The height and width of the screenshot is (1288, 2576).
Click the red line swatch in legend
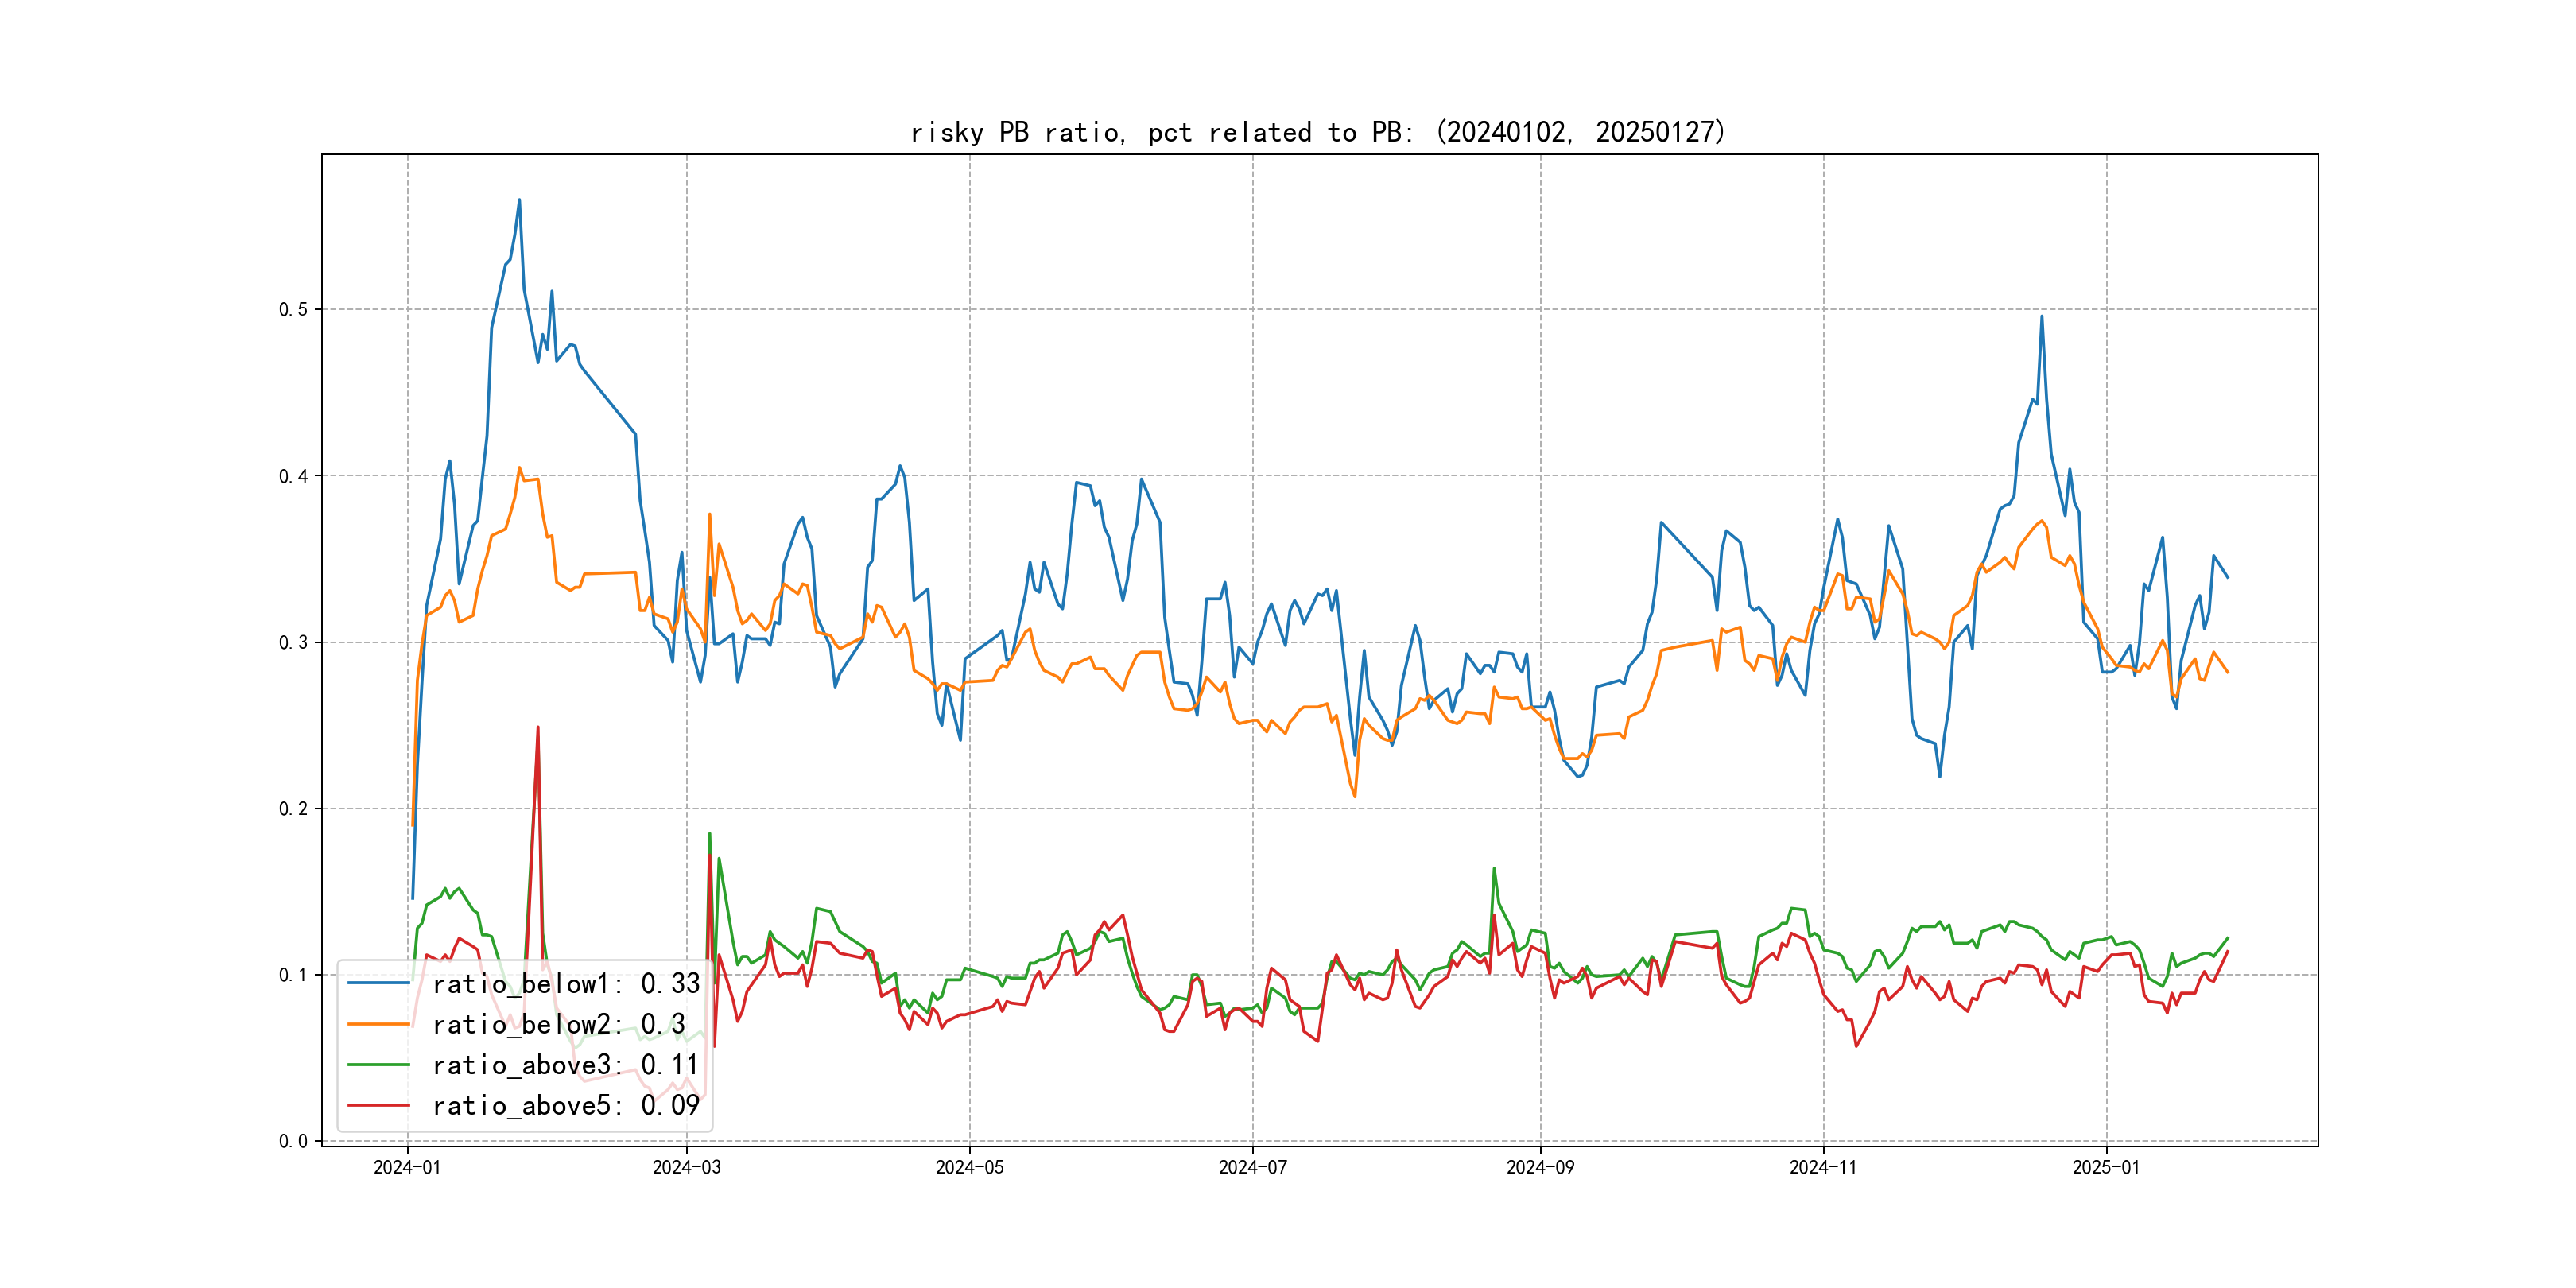(x=378, y=1105)
